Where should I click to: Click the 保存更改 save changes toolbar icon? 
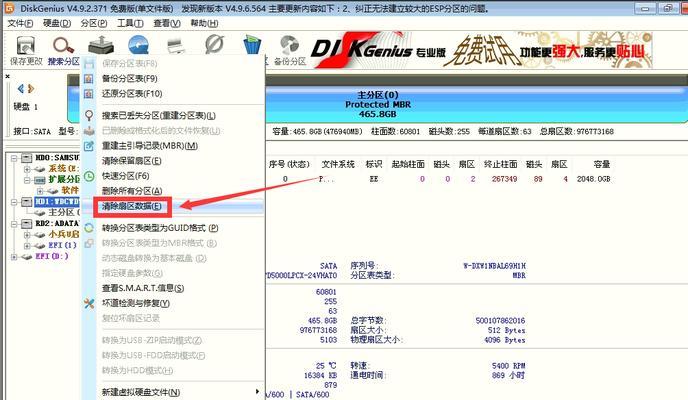[x=25, y=46]
